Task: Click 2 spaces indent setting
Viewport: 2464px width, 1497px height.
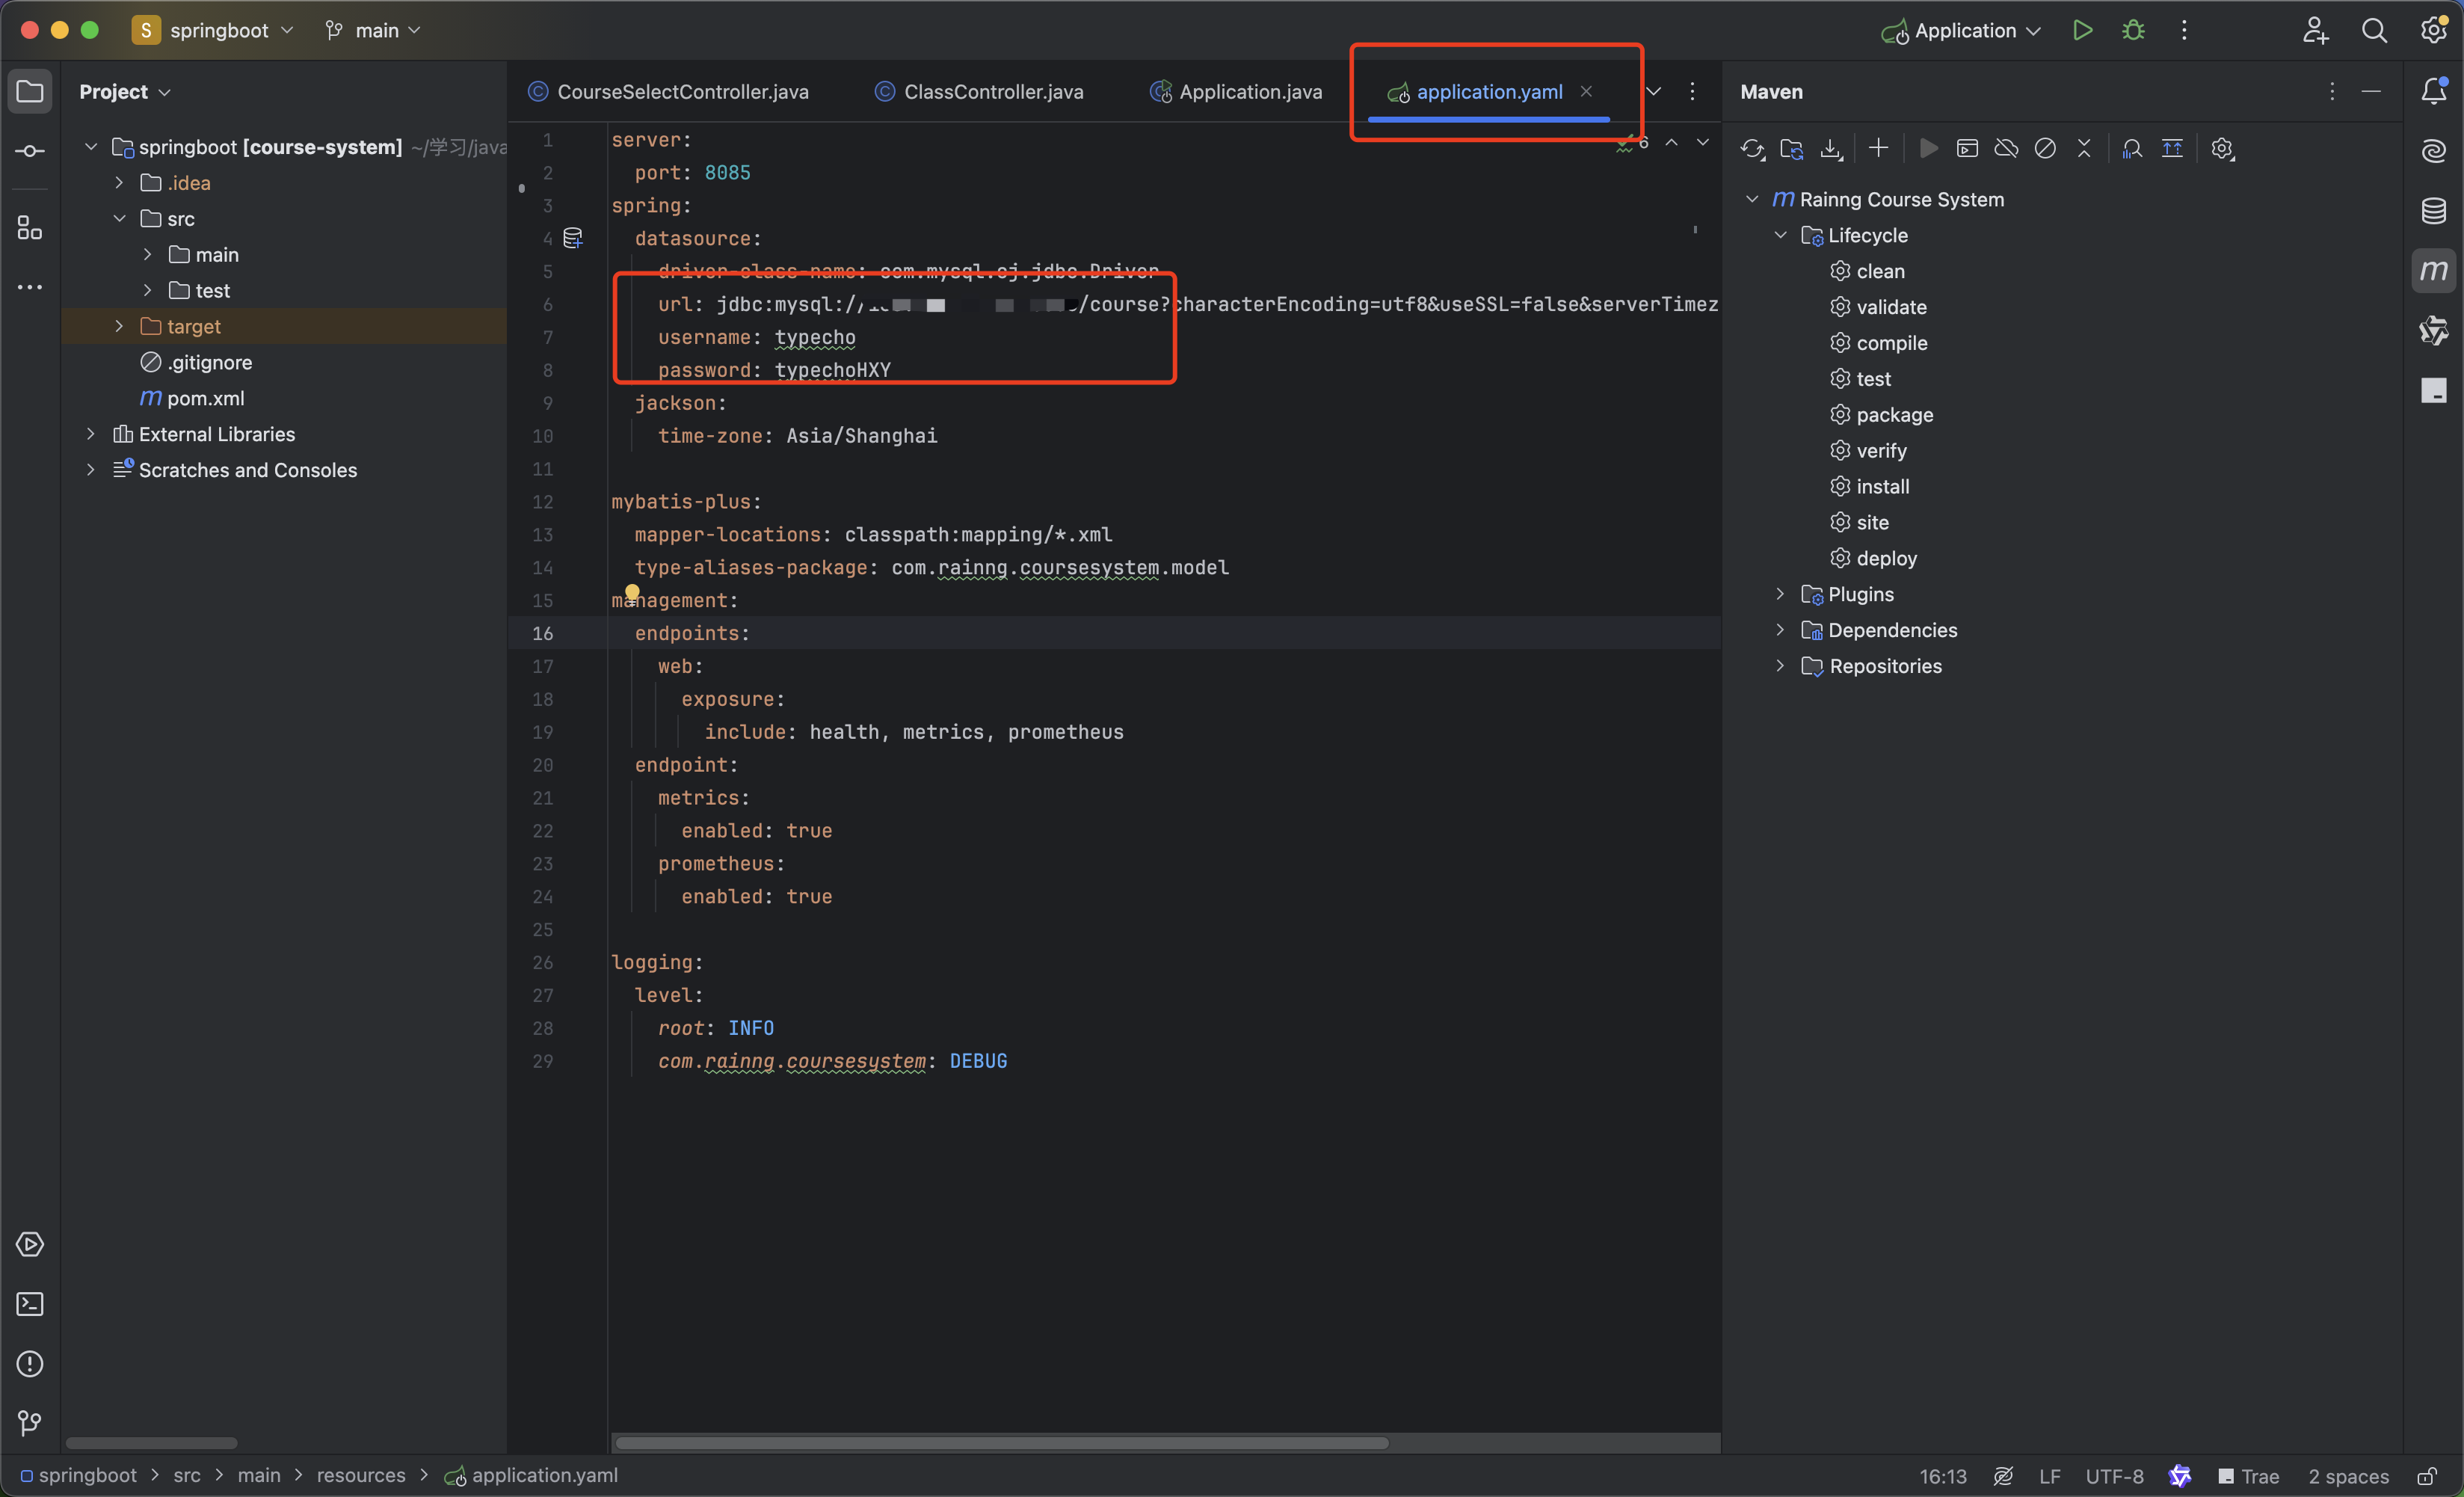Action: point(2348,1476)
